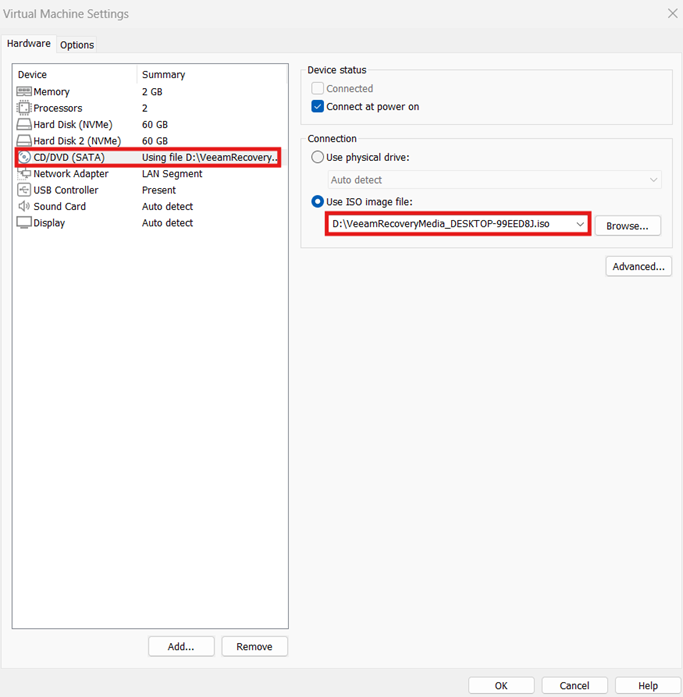Toggle the Connect at power on checkbox

coord(318,107)
